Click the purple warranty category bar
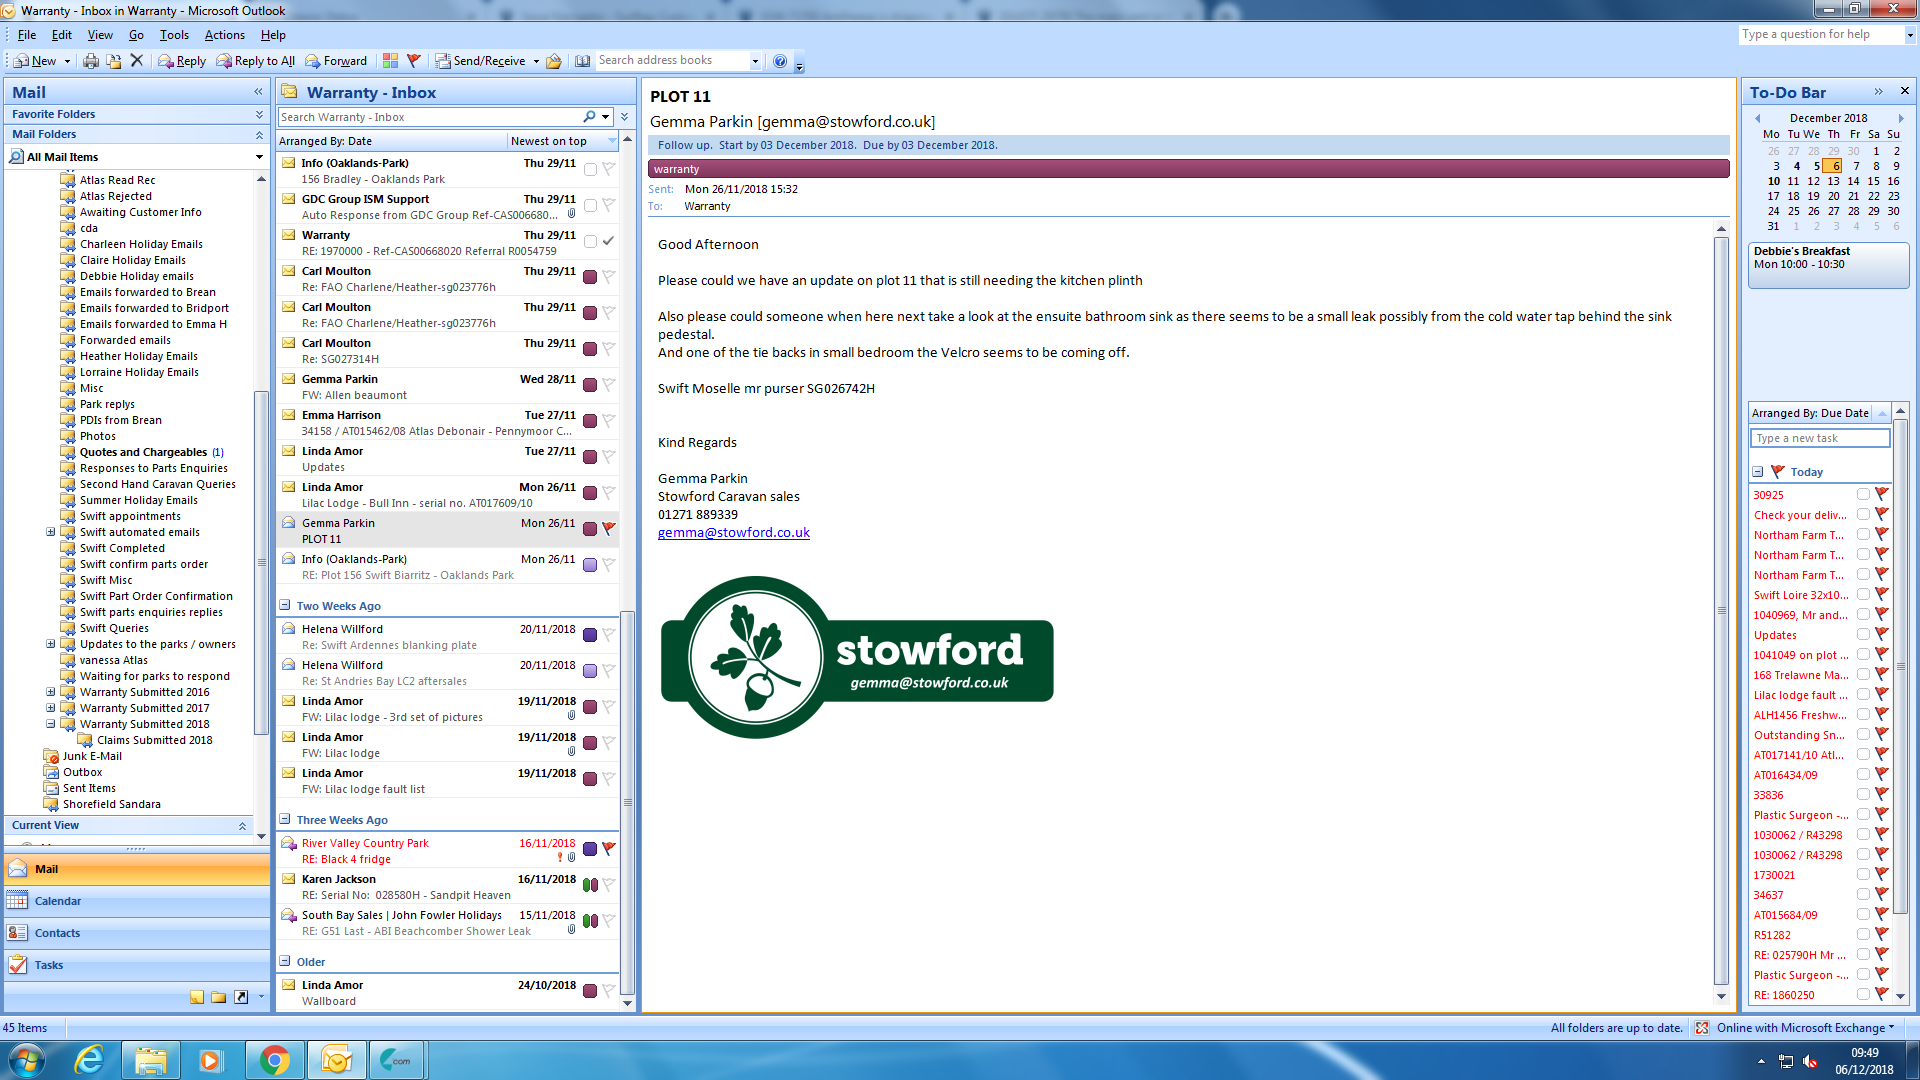 click(1188, 169)
